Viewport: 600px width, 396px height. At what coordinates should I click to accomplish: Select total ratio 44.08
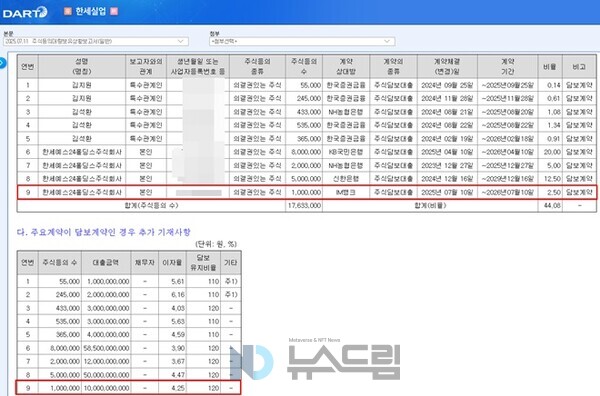[x=552, y=205]
